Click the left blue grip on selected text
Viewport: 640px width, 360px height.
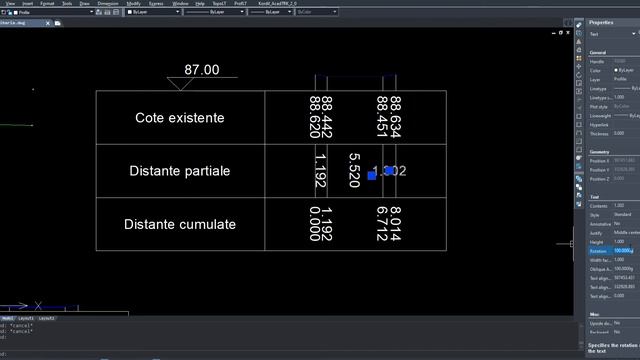point(372,176)
